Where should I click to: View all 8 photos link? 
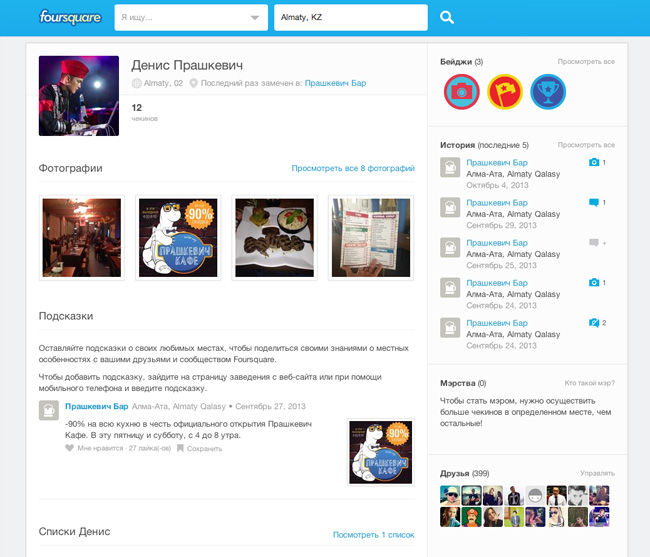point(353,168)
